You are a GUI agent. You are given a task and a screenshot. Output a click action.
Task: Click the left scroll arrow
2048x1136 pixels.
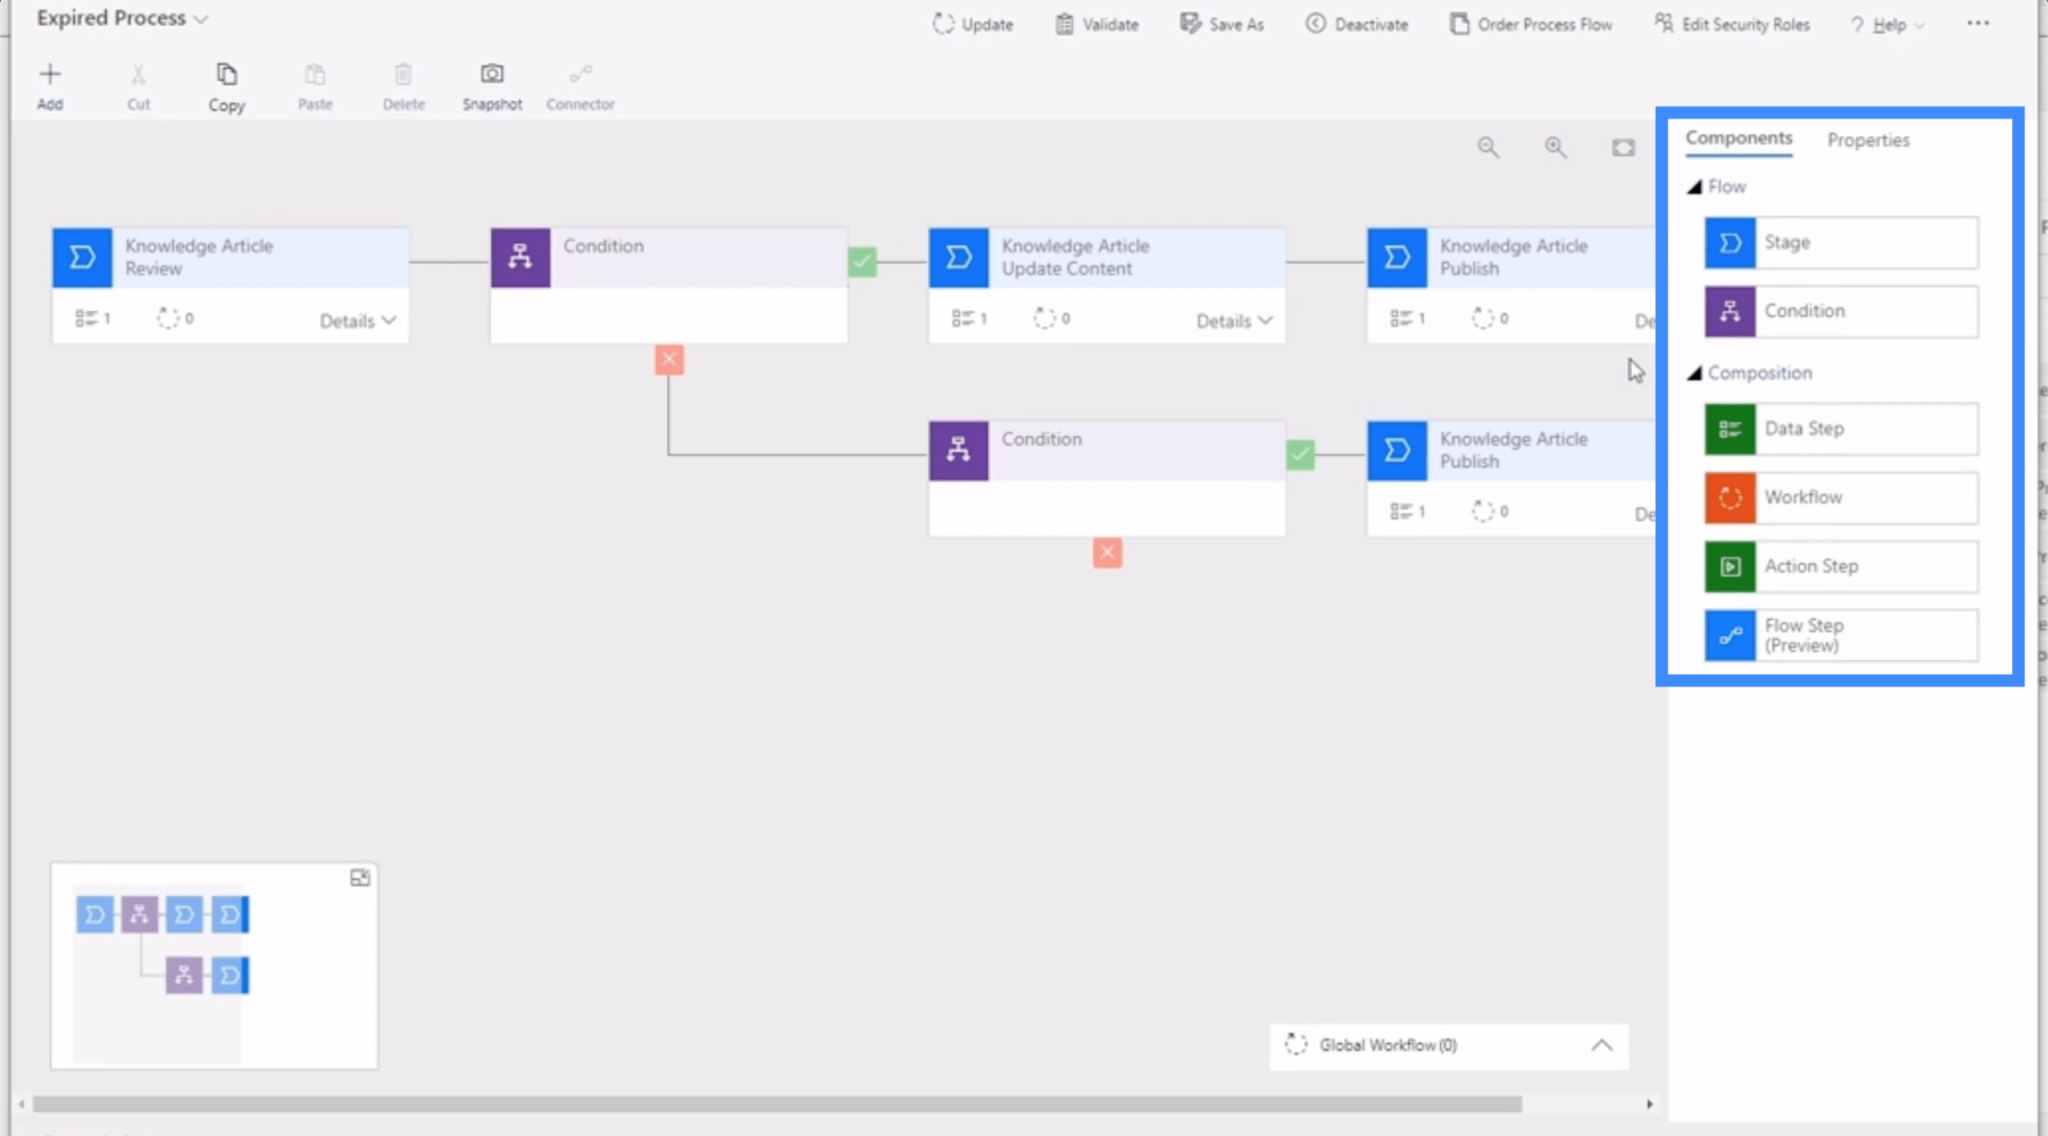(x=21, y=1104)
